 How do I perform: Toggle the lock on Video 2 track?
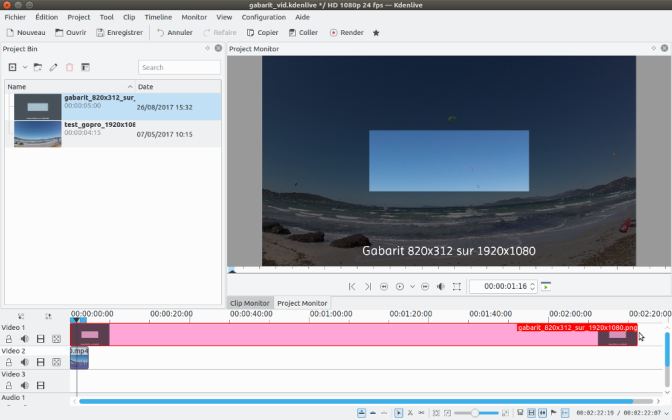click(9, 362)
